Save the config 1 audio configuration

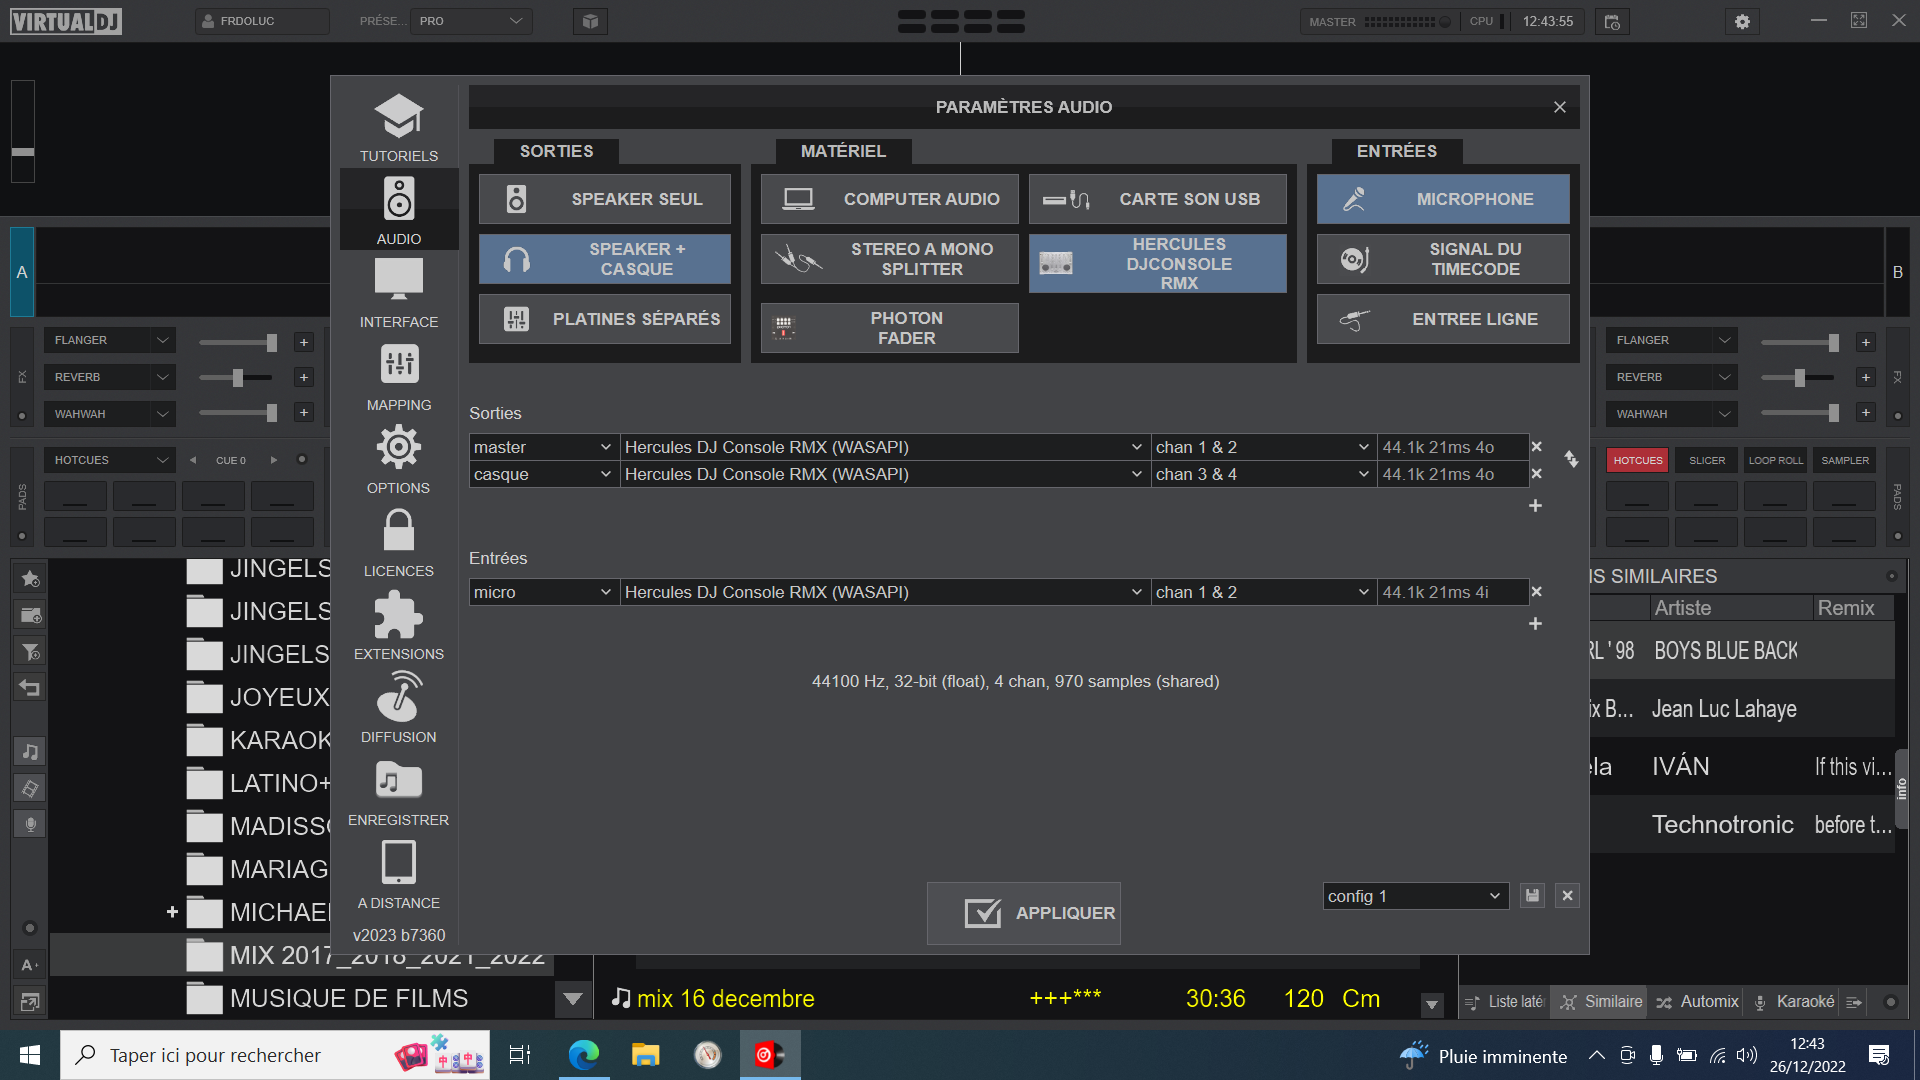pos(1532,896)
